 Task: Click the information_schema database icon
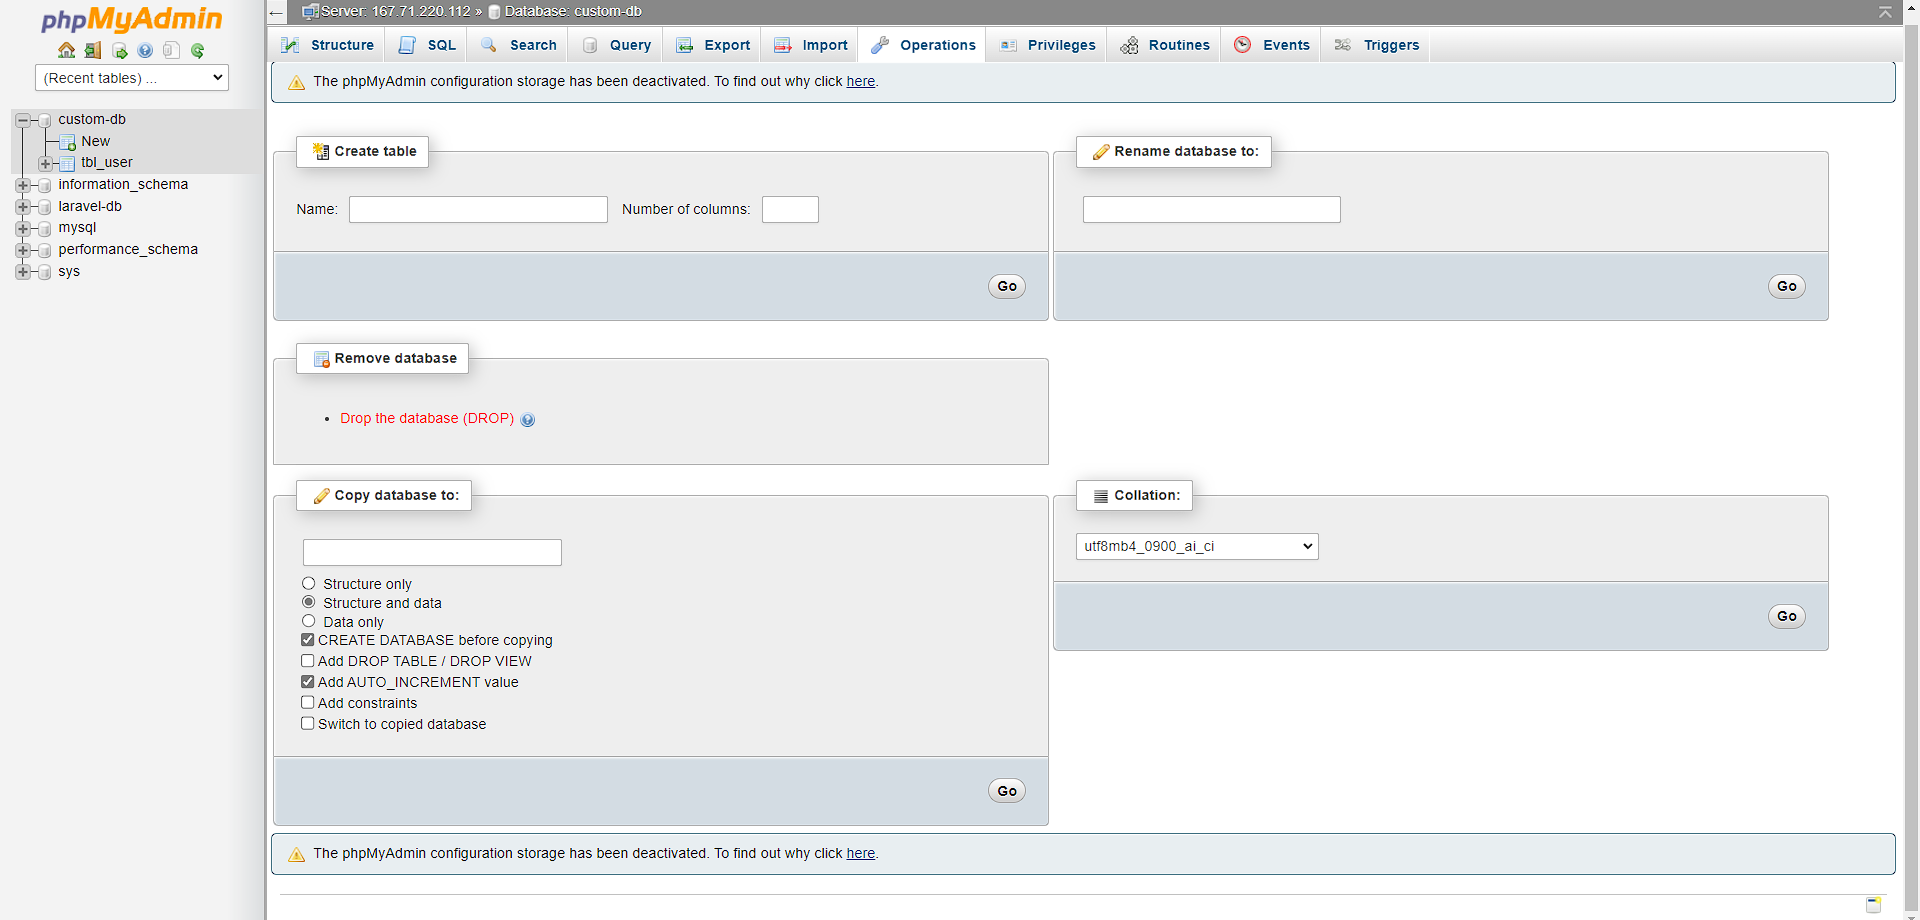point(44,185)
